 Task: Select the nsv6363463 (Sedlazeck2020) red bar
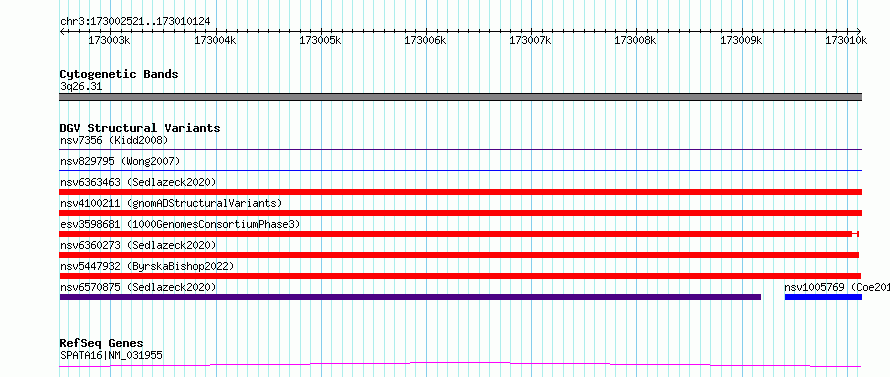pyautogui.click(x=460, y=192)
